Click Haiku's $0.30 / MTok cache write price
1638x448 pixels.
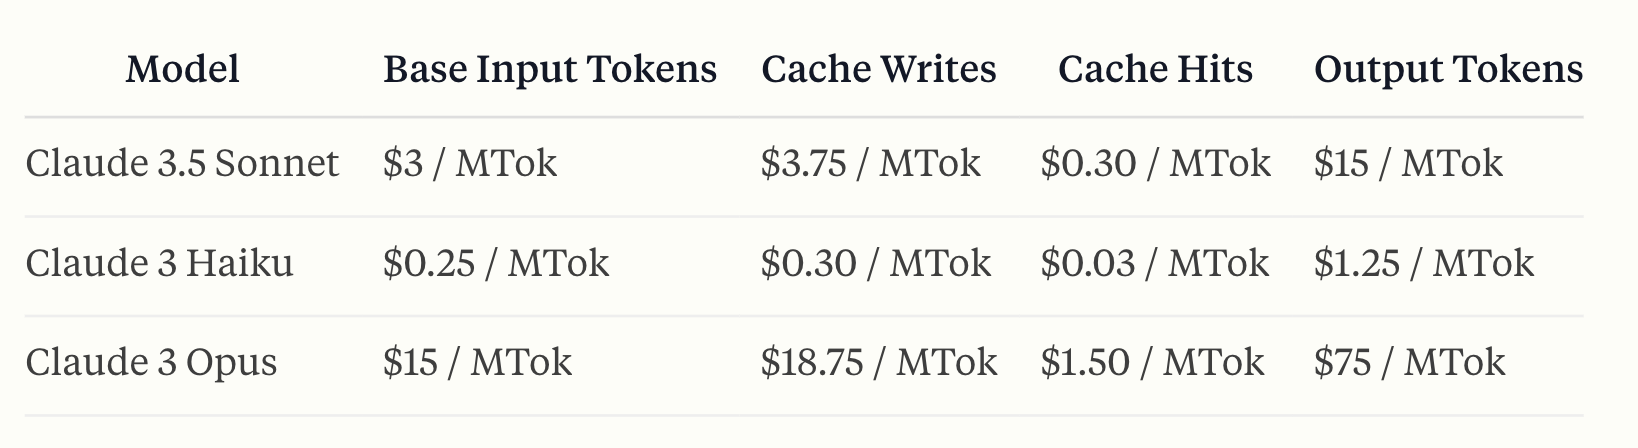[x=875, y=263]
